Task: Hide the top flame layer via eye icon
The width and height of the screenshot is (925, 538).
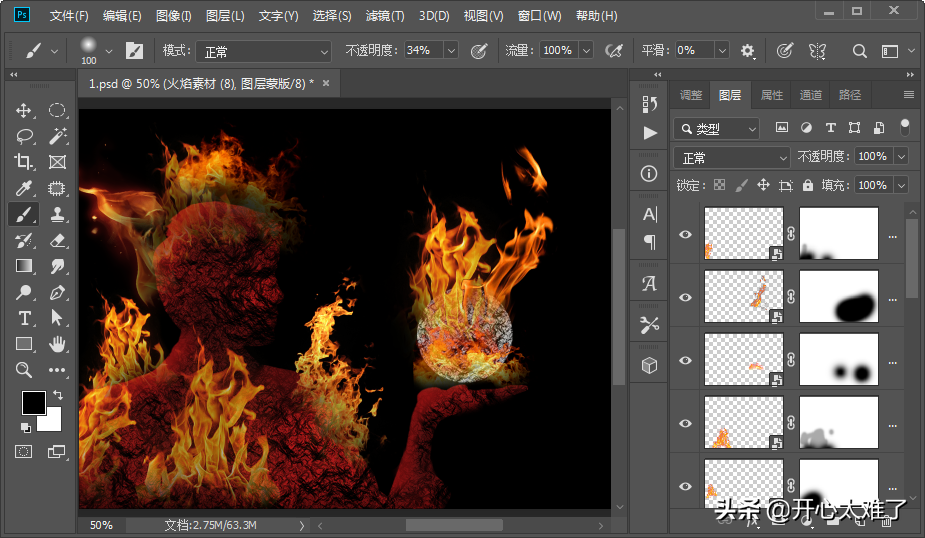Action: pos(685,234)
